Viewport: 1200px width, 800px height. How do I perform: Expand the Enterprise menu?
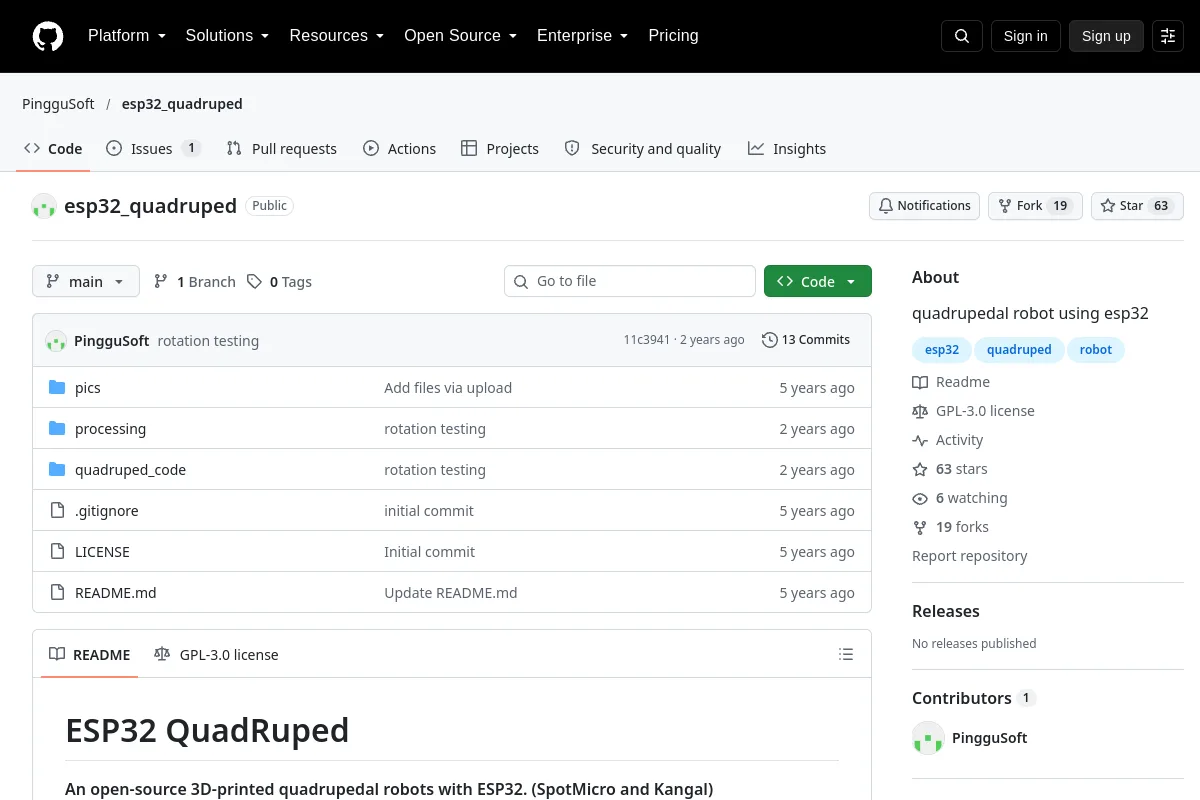(x=583, y=36)
